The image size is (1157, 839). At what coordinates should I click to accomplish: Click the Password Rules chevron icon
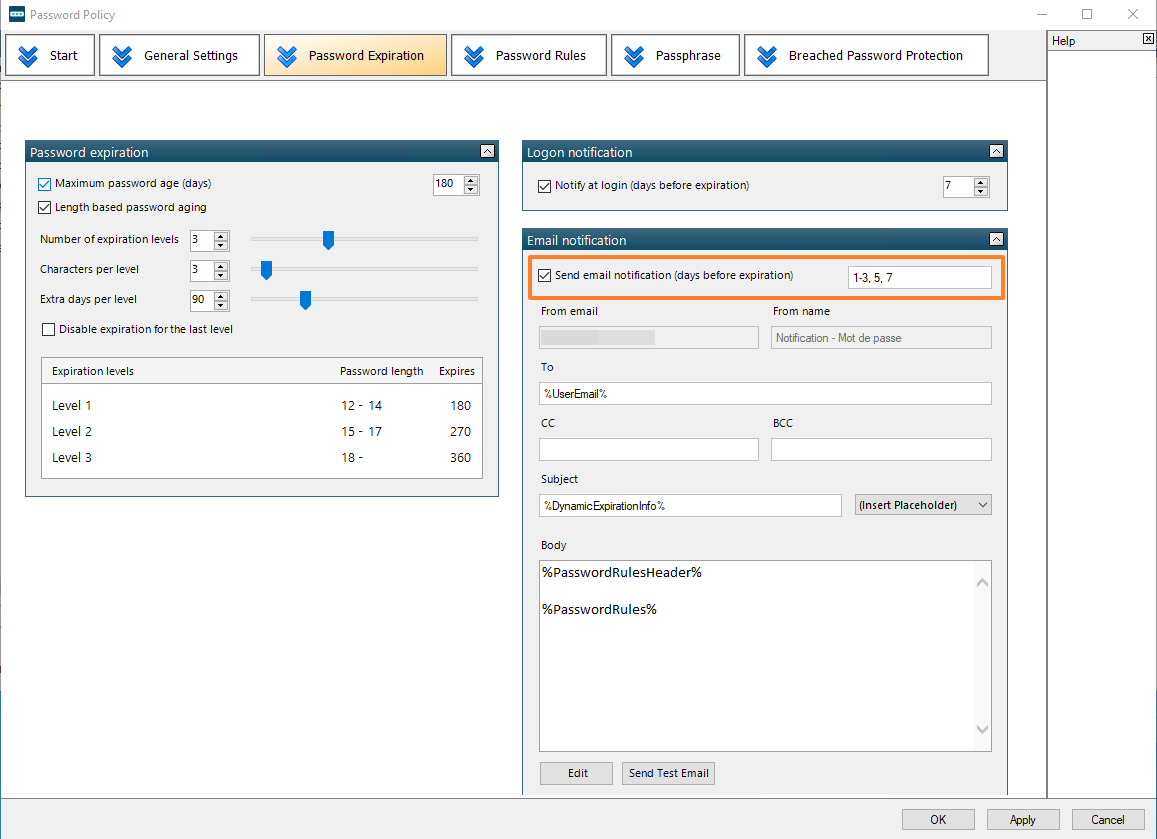pos(474,56)
